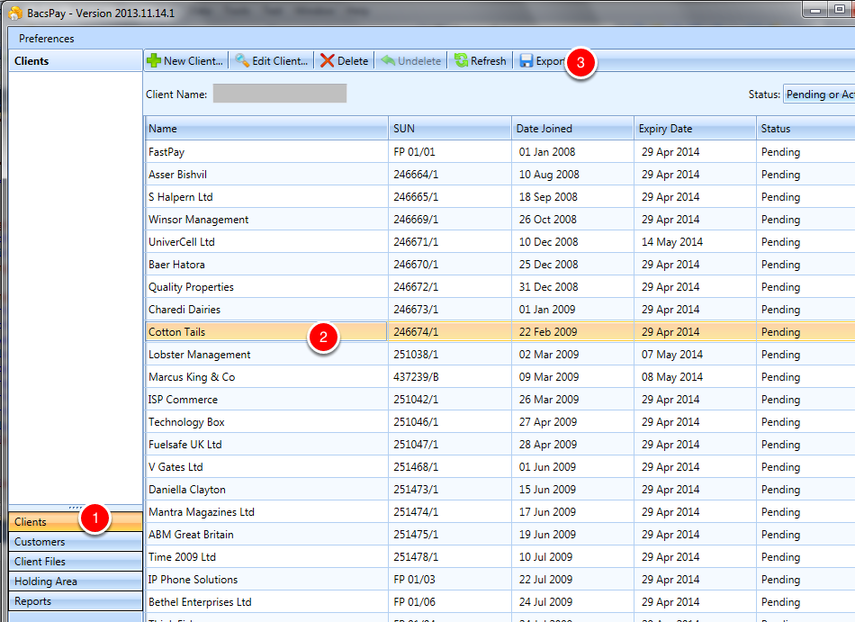Sort by the SUN column header
The image size is (855, 622).
tap(450, 129)
